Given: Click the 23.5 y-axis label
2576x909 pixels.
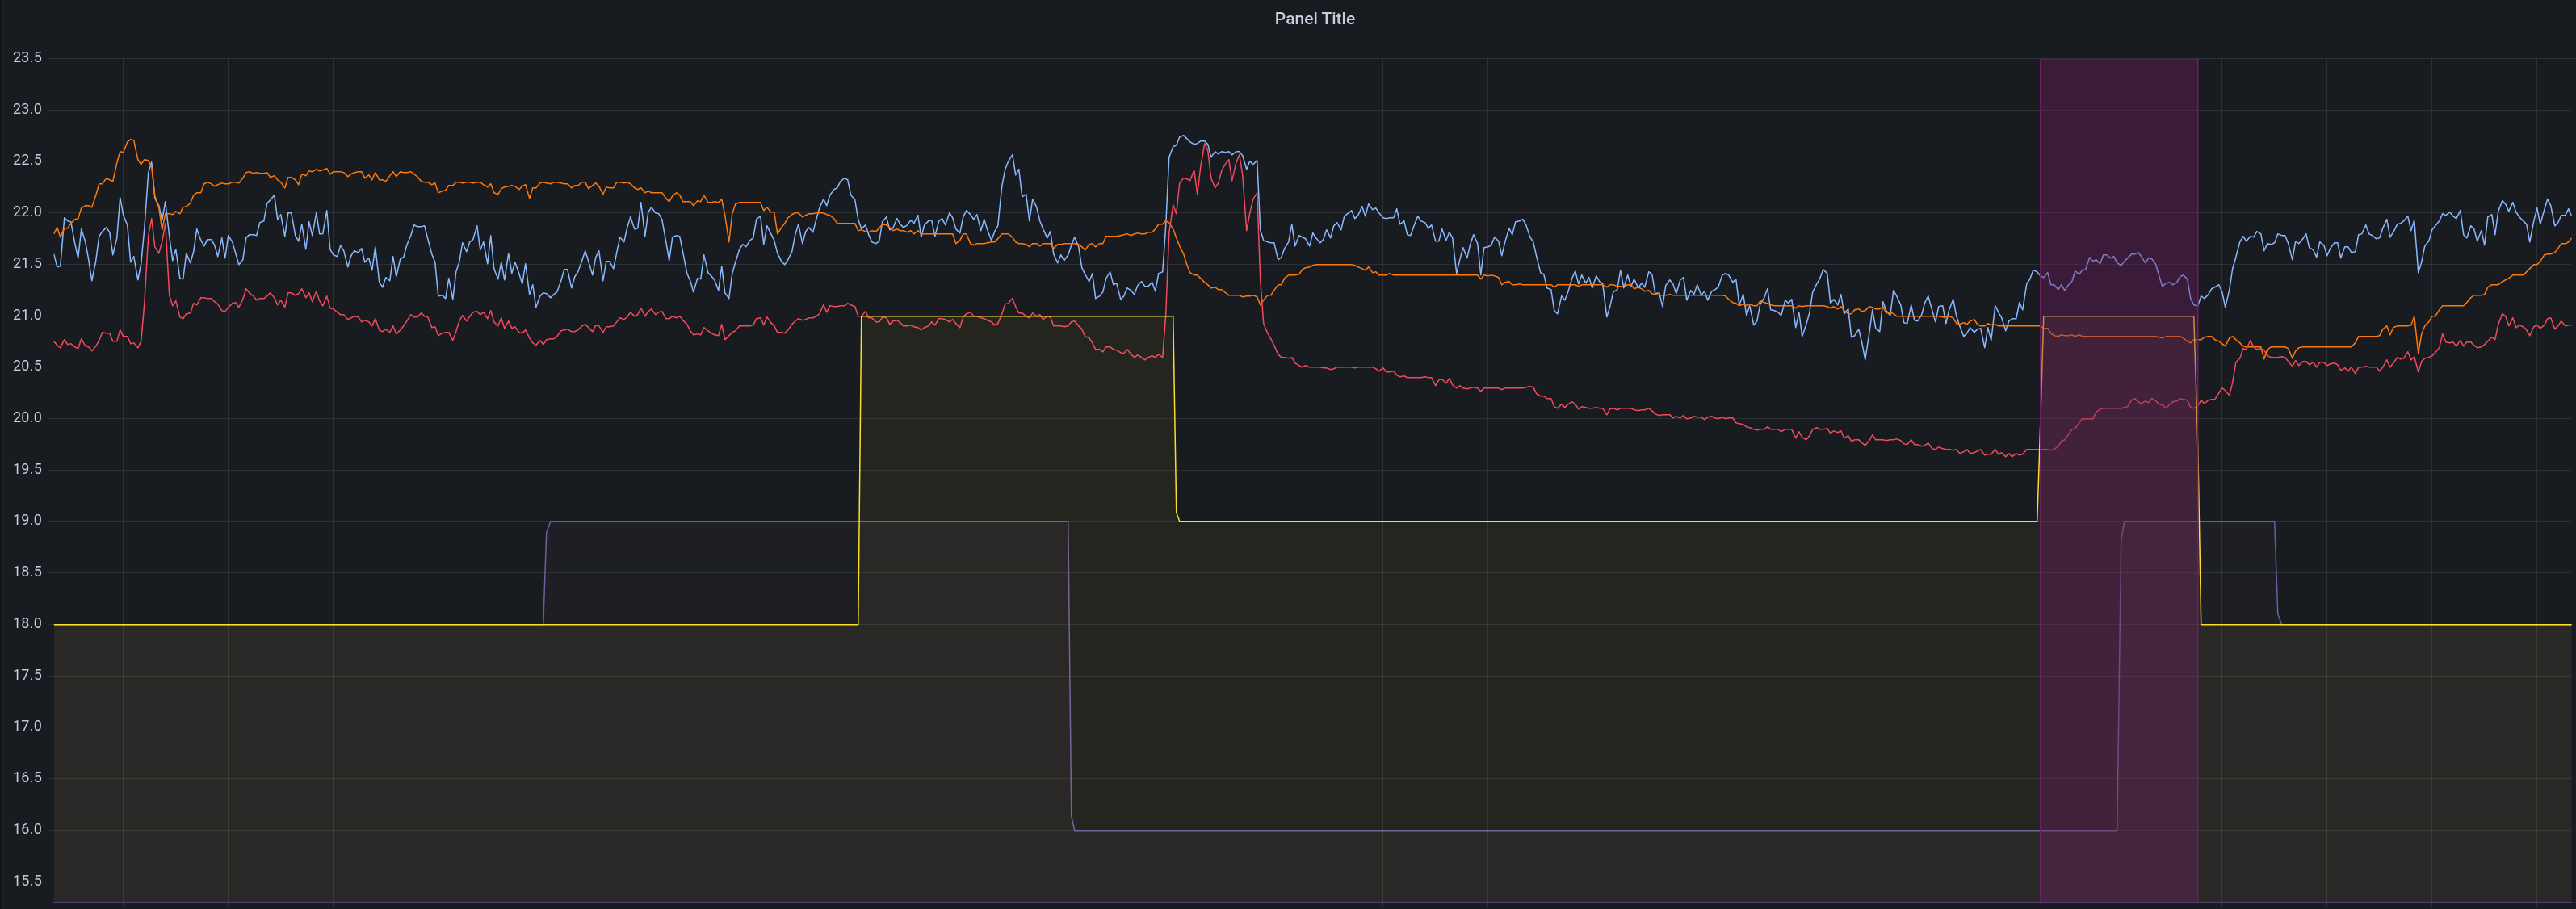Looking at the screenshot, I should [27, 58].
